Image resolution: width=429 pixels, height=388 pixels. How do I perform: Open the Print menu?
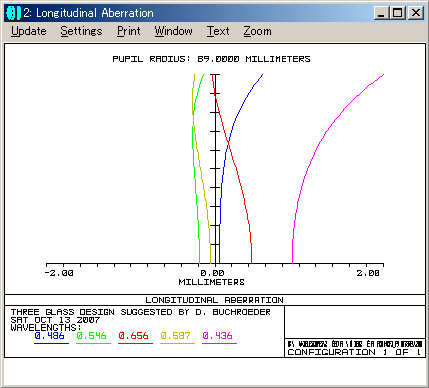pos(129,31)
